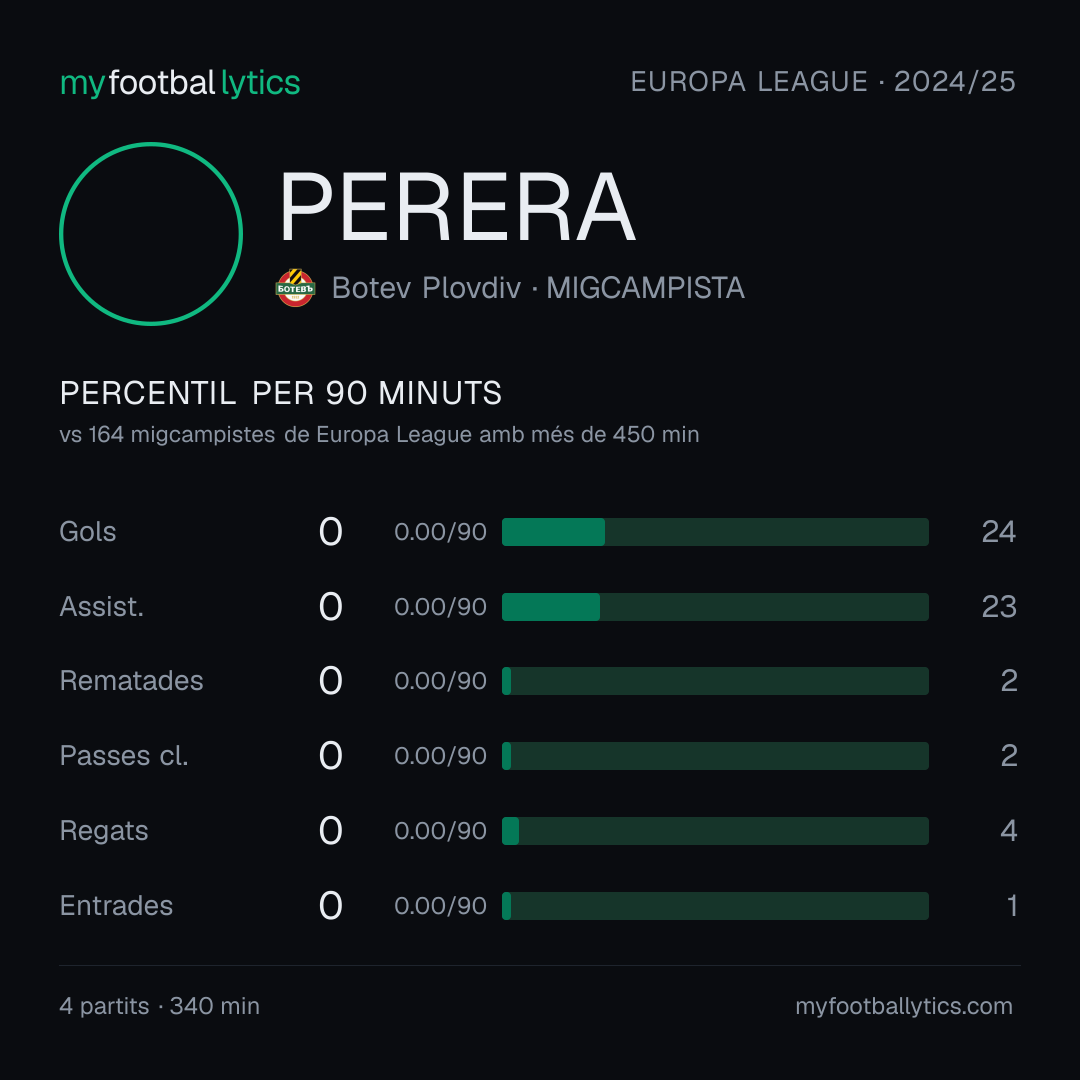
Task: Open the myfootballytics.com footer link
Action: coord(904,1006)
